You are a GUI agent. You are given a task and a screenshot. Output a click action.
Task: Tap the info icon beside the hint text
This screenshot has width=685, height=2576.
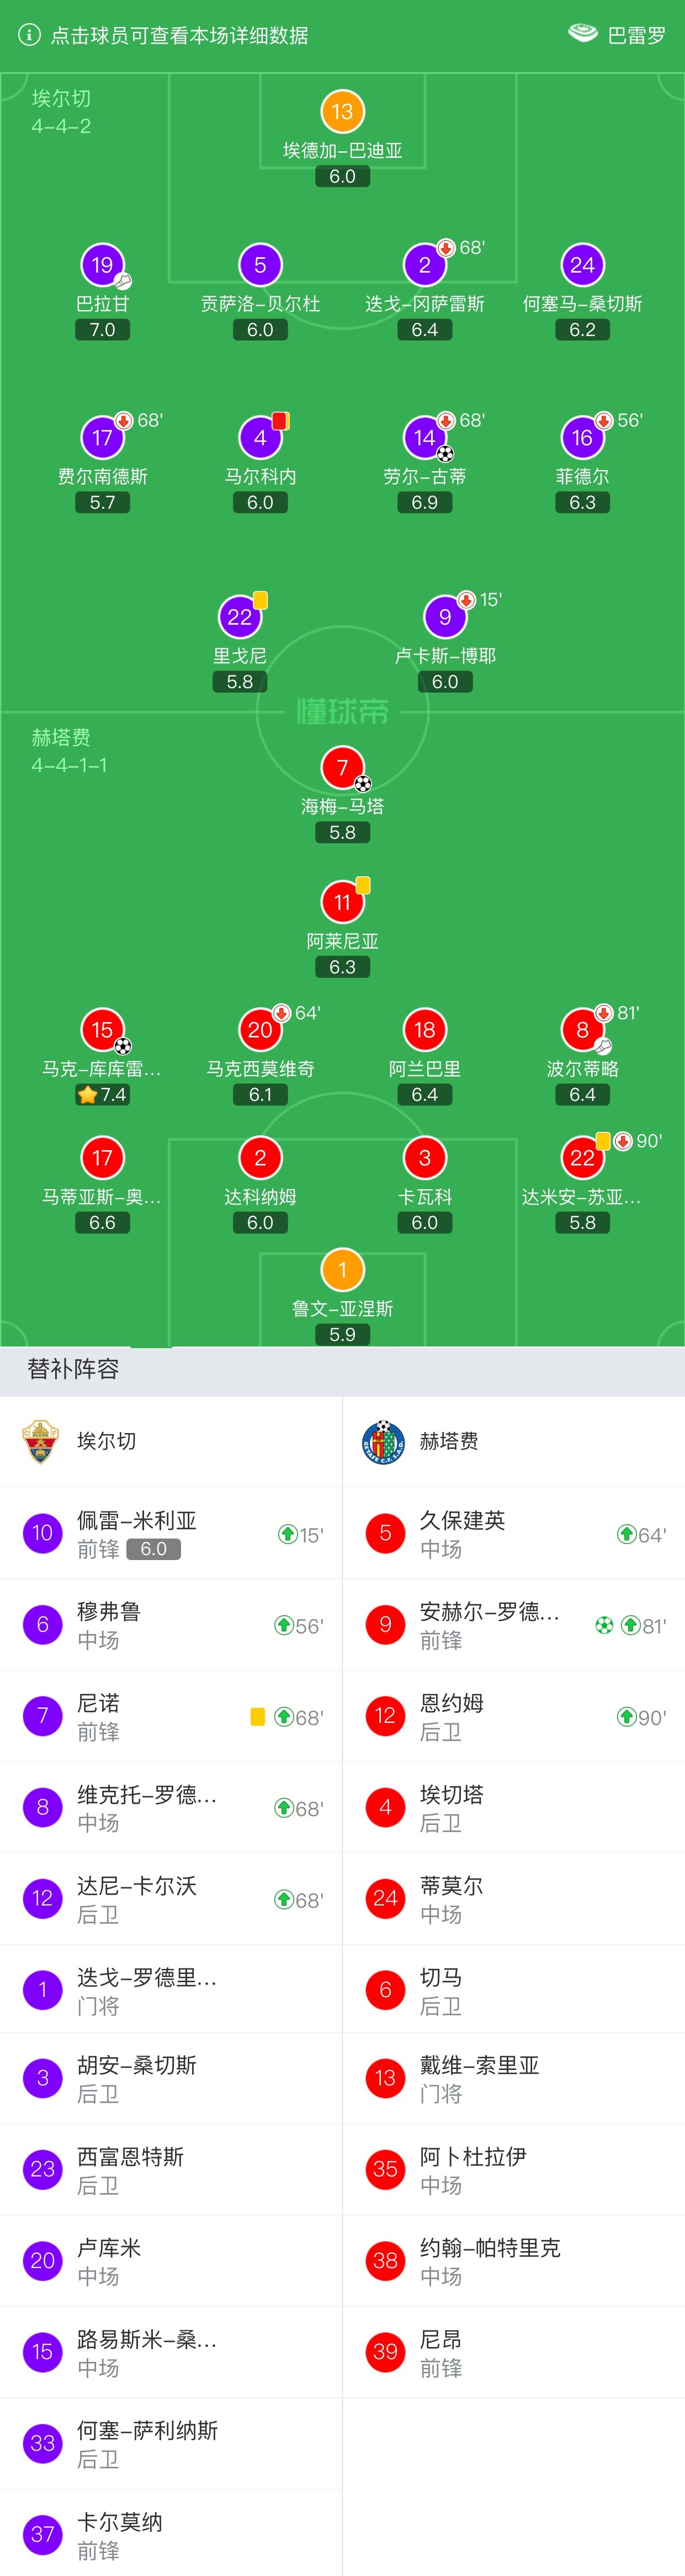click(30, 35)
